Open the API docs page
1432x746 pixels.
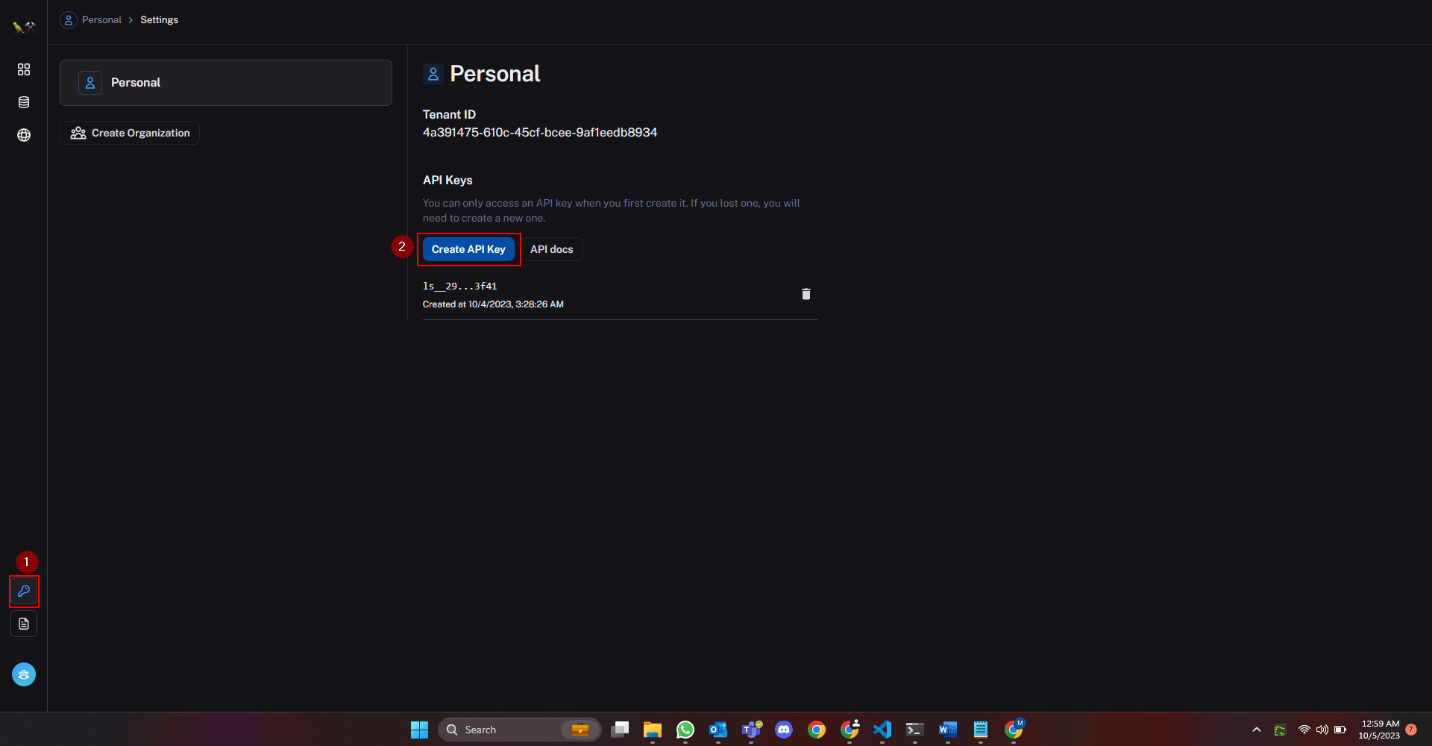pyautogui.click(x=552, y=249)
